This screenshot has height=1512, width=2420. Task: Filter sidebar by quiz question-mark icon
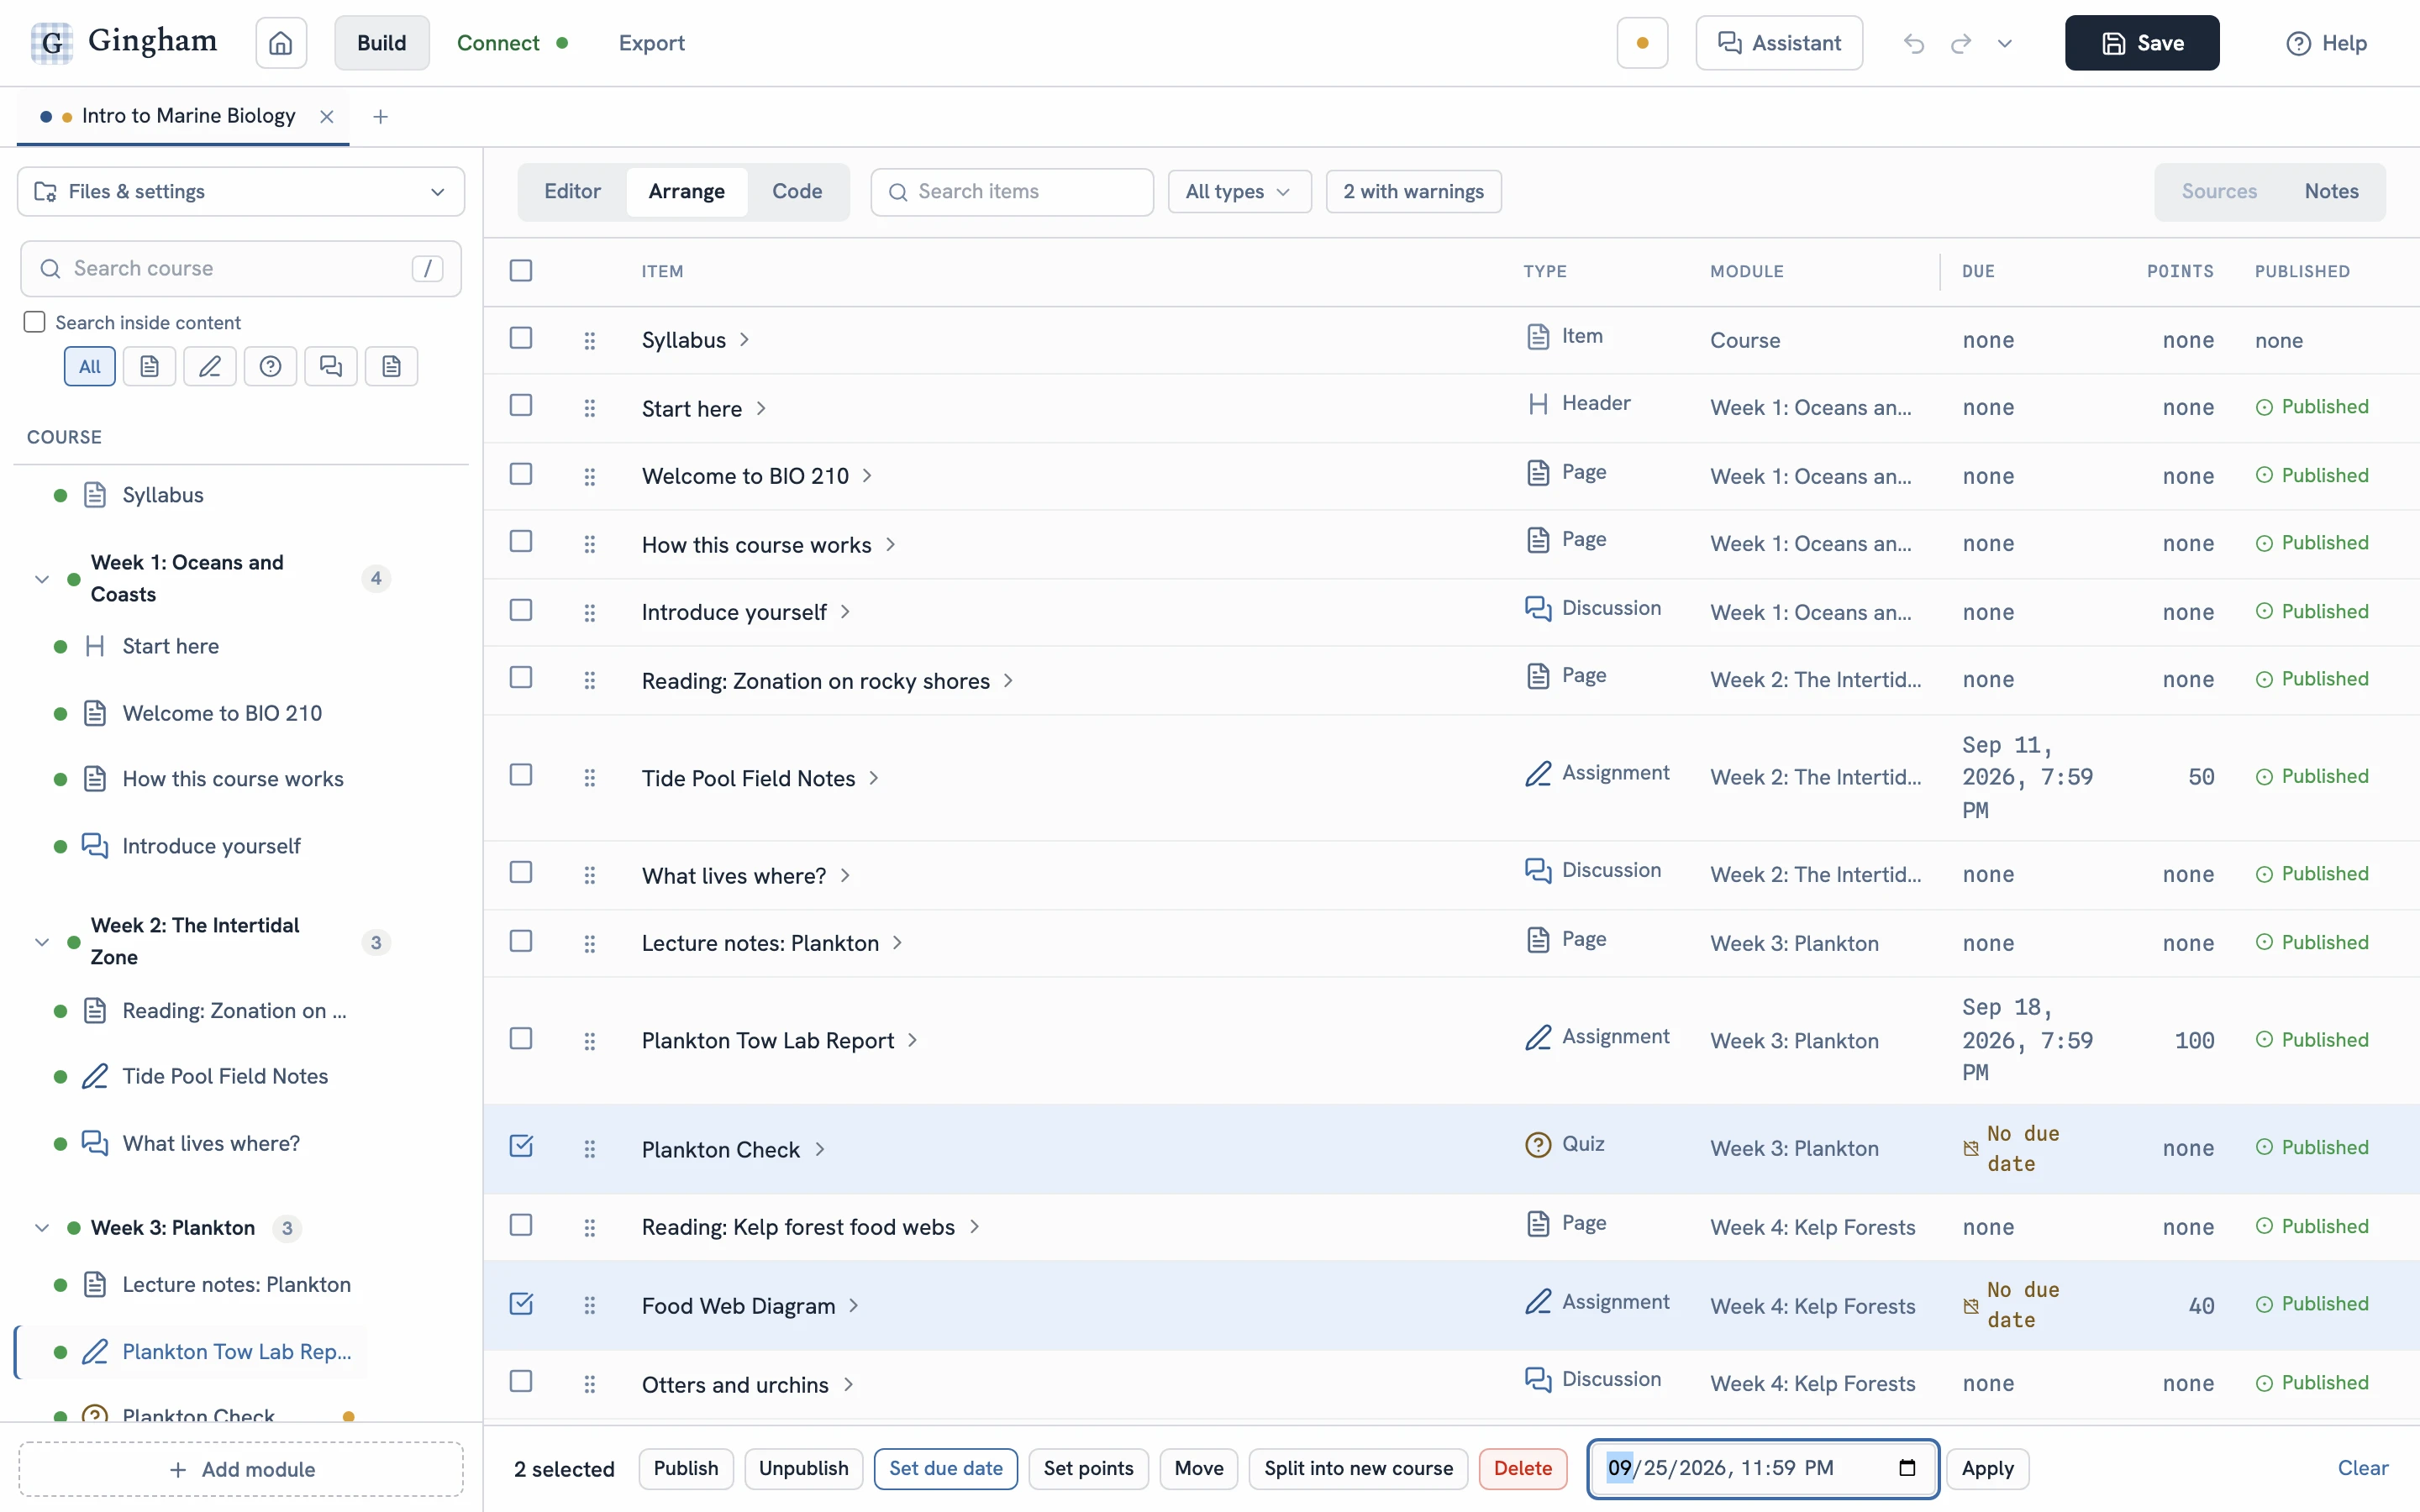(270, 366)
